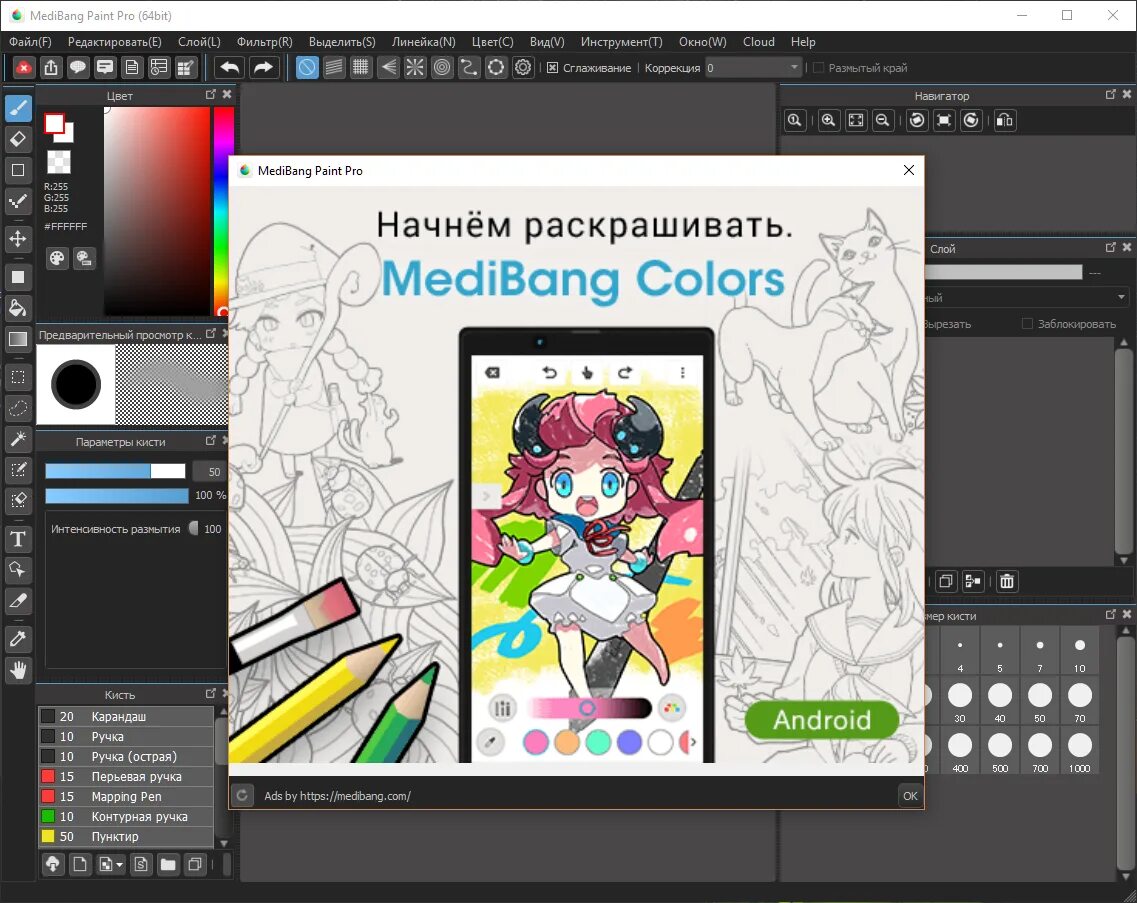This screenshot has height=903, width=1137.
Task: Enable parallel snap guide
Action: tap(334, 67)
